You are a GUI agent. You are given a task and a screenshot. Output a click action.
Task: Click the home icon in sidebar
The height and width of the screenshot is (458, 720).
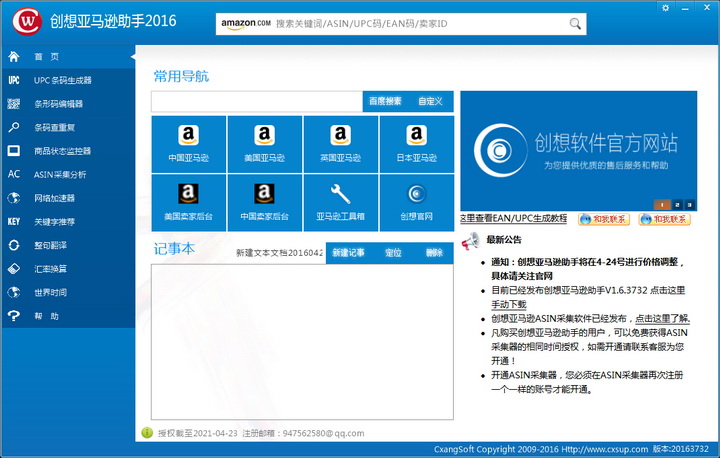14,57
